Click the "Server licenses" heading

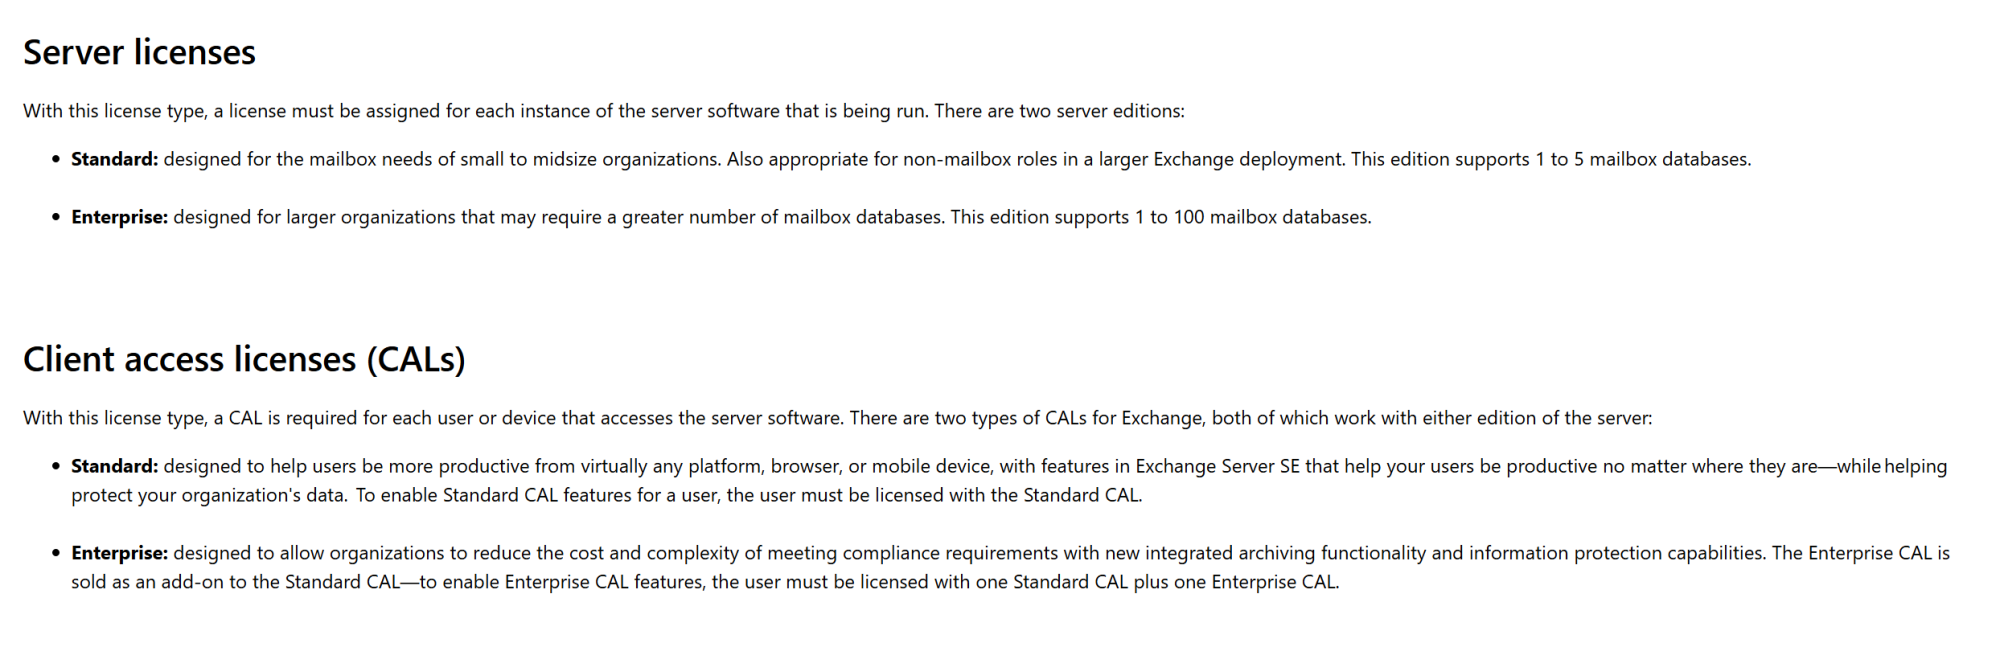pyautogui.click(x=139, y=52)
